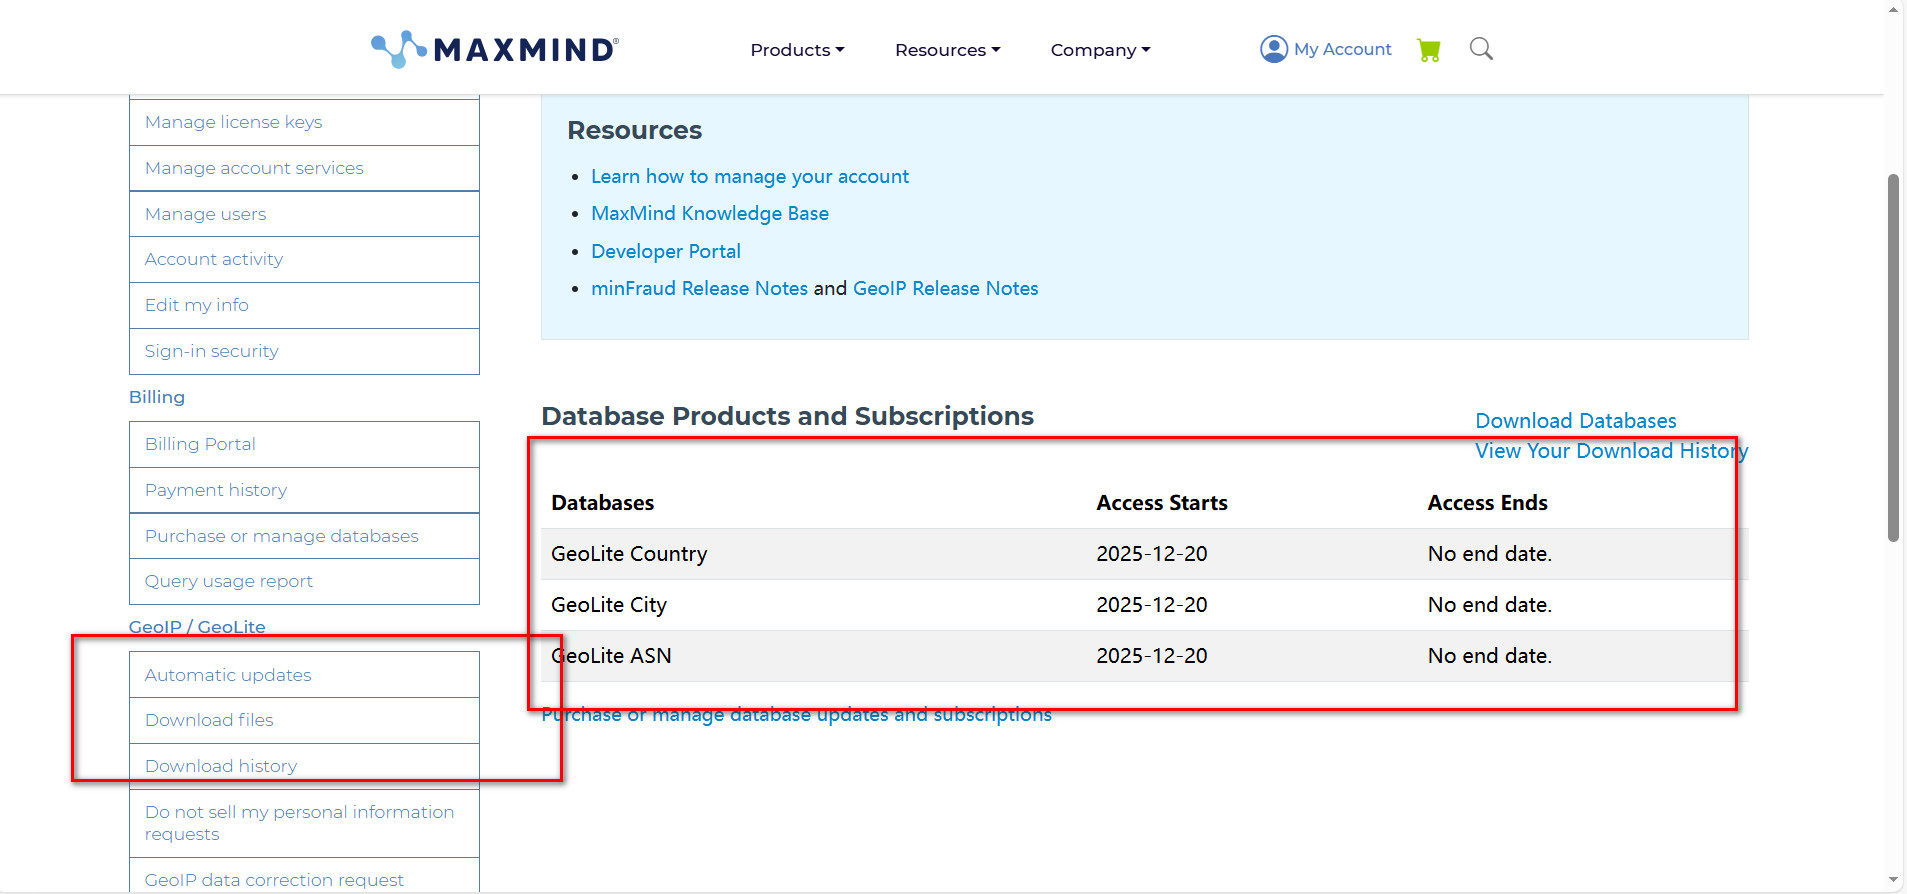Open the shopping cart icon
The image size is (1907, 894).
[x=1429, y=50]
